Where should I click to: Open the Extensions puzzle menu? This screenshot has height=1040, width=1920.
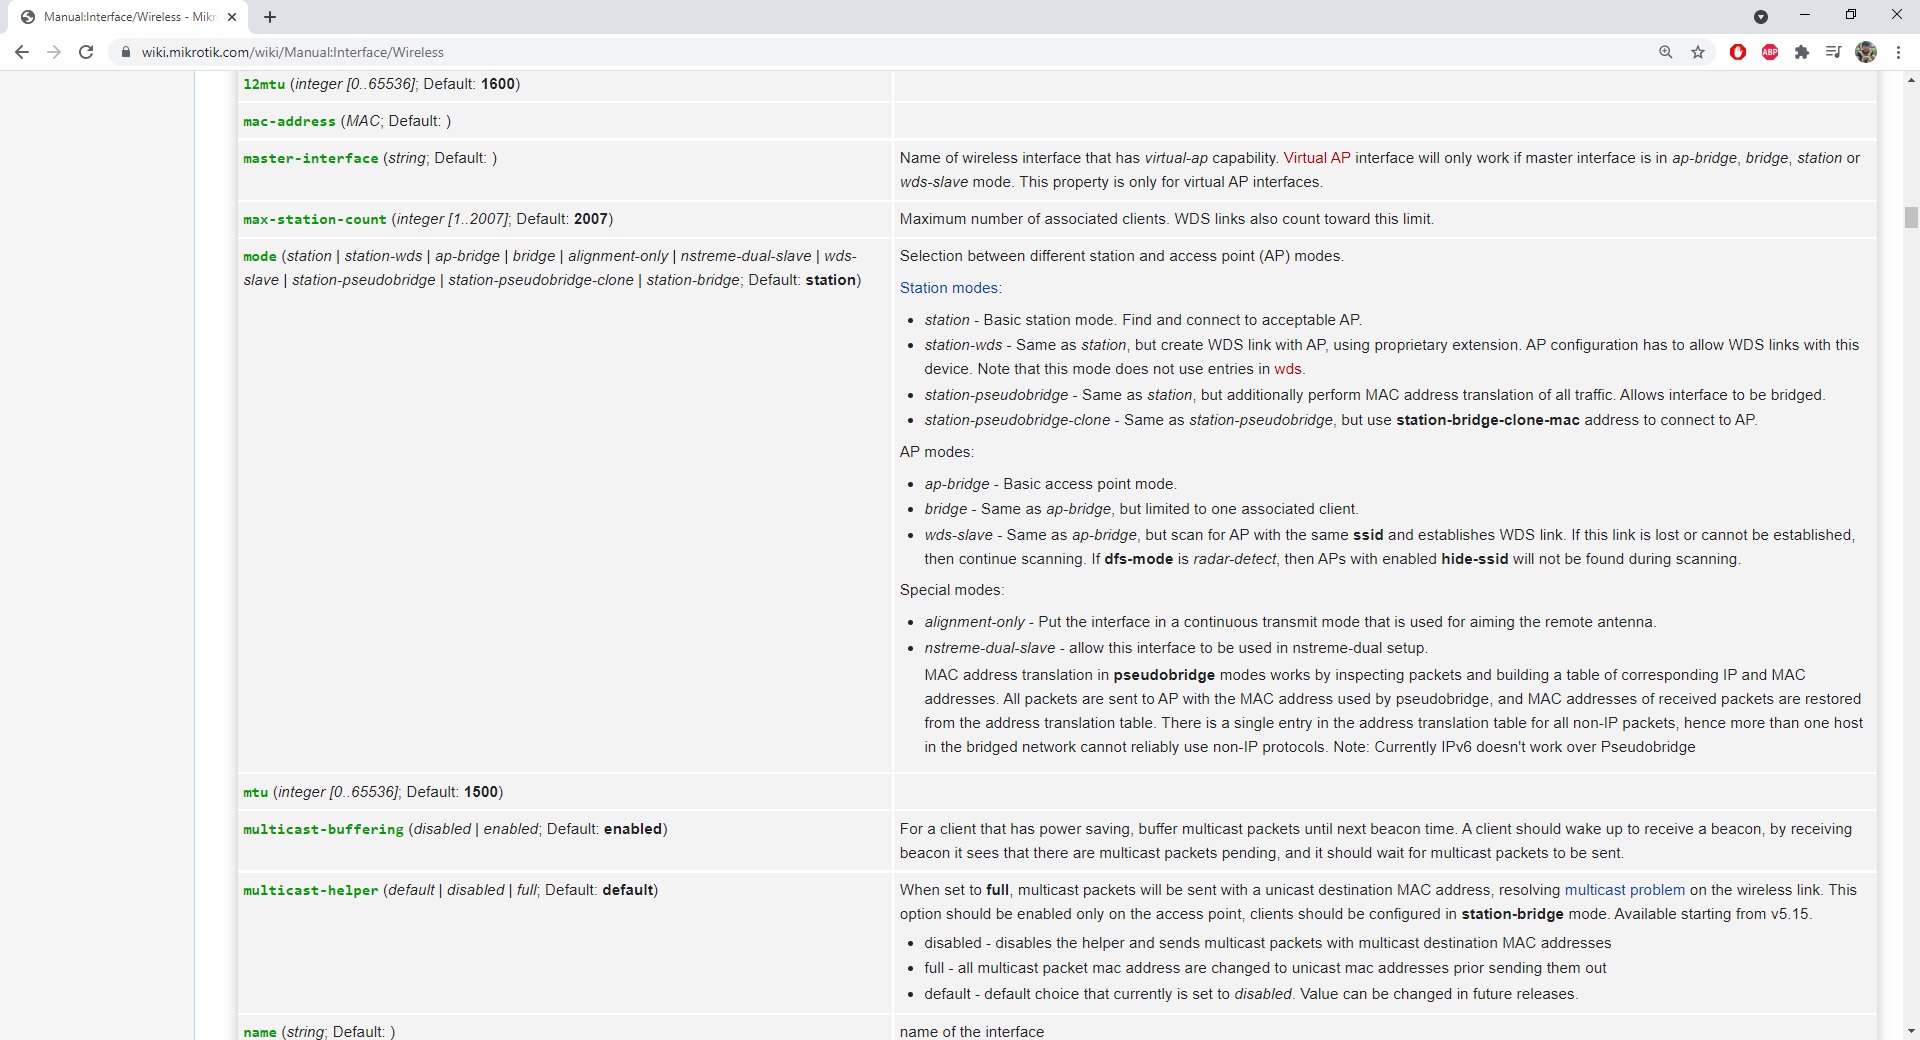[1802, 52]
